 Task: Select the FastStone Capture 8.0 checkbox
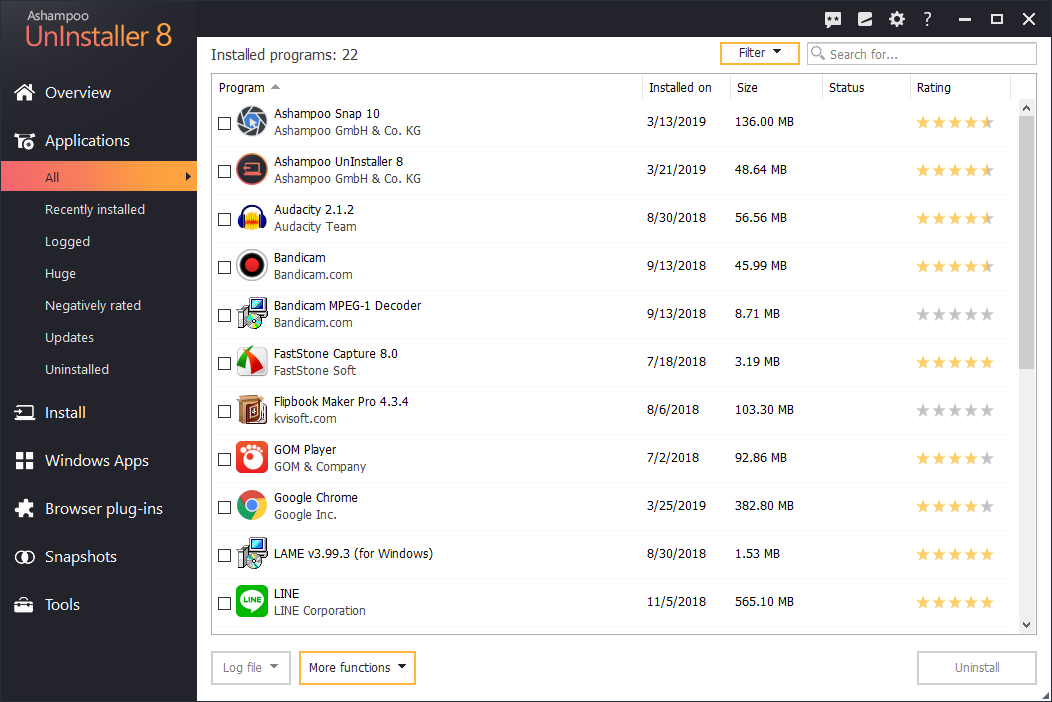tap(224, 363)
